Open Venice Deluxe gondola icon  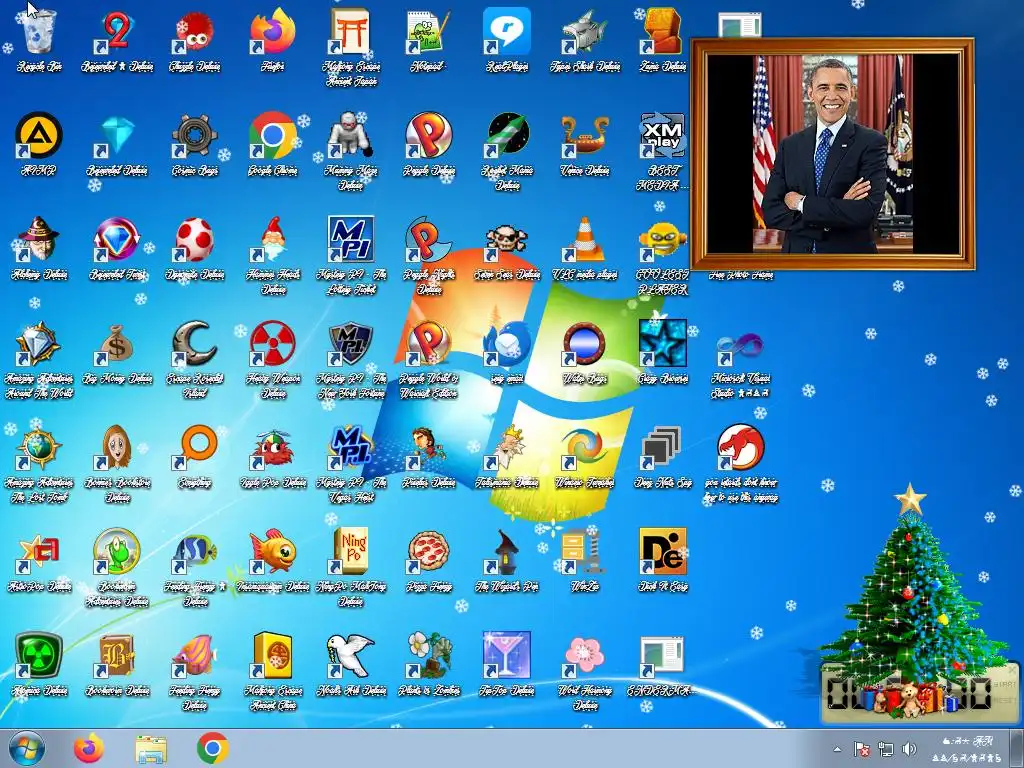click(x=584, y=136)
